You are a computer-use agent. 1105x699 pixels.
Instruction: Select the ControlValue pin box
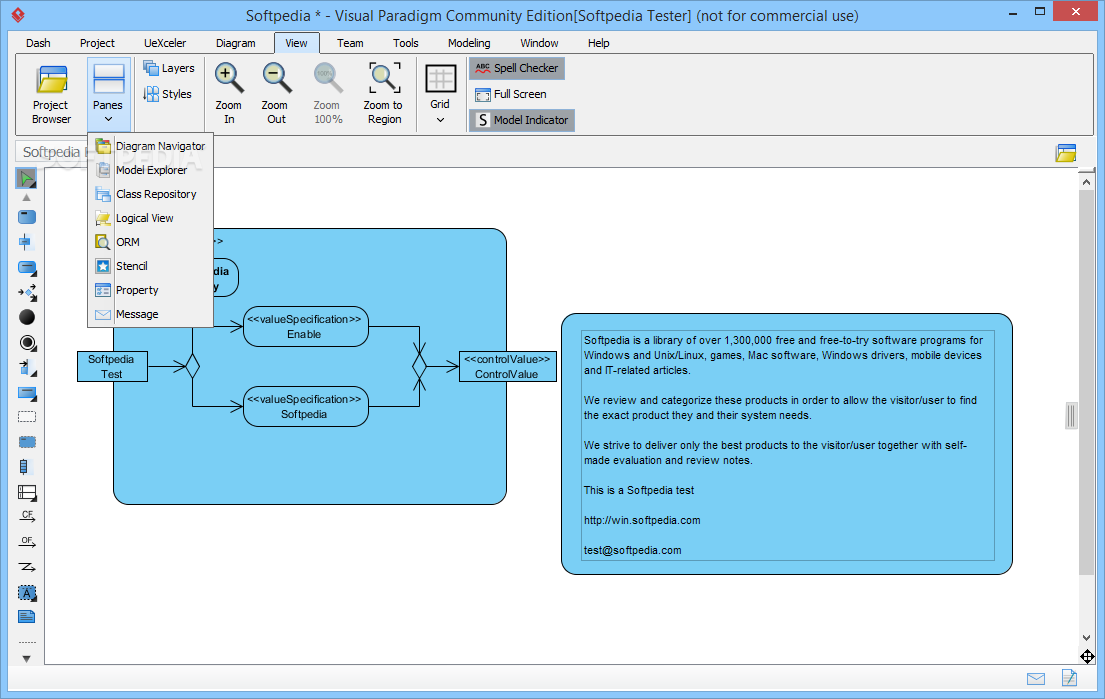coord(507,366)
